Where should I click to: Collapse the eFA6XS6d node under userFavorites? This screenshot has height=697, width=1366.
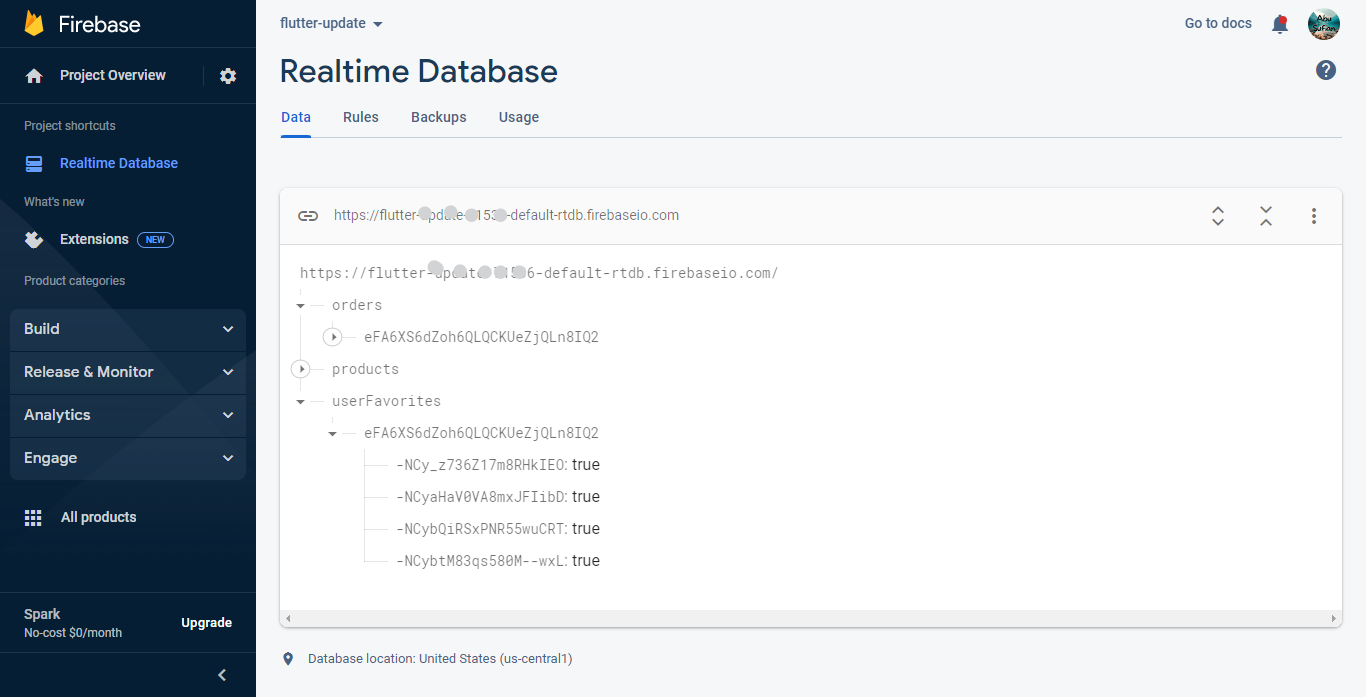click(333, 434)
